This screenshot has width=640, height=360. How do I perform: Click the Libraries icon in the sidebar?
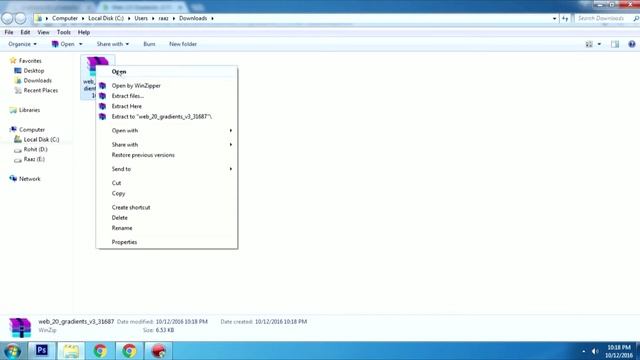(13, 110)
